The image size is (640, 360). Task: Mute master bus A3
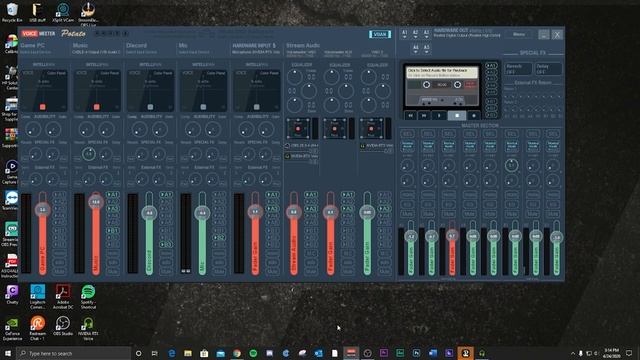[x=449, y=213]
